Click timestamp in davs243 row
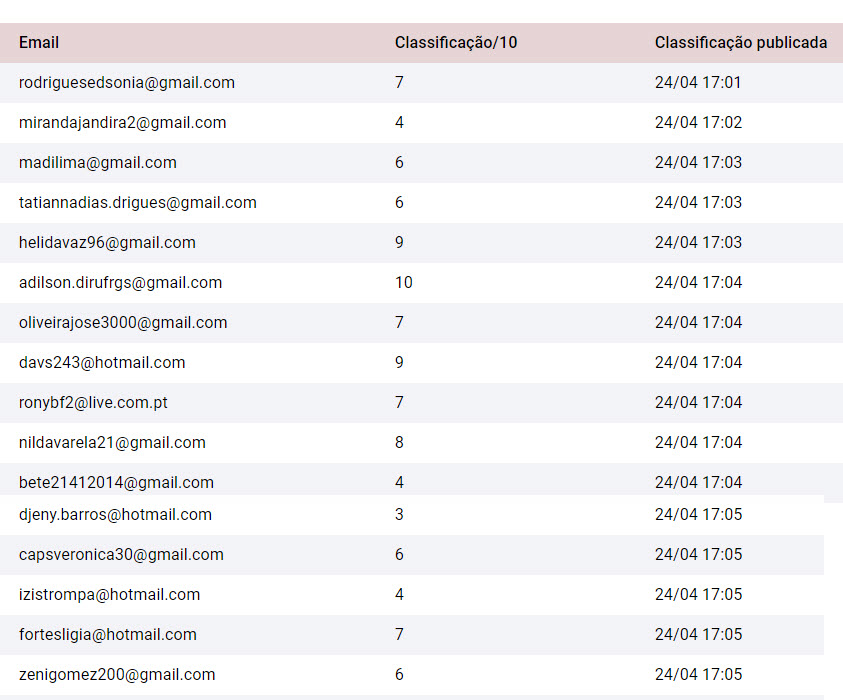The width and height of the screenshot is (843, 700). [698, 362]
